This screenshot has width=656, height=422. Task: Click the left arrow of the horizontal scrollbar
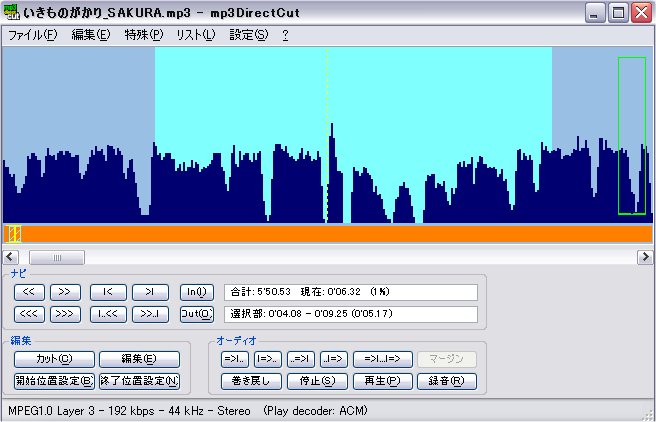coord(11,257)
